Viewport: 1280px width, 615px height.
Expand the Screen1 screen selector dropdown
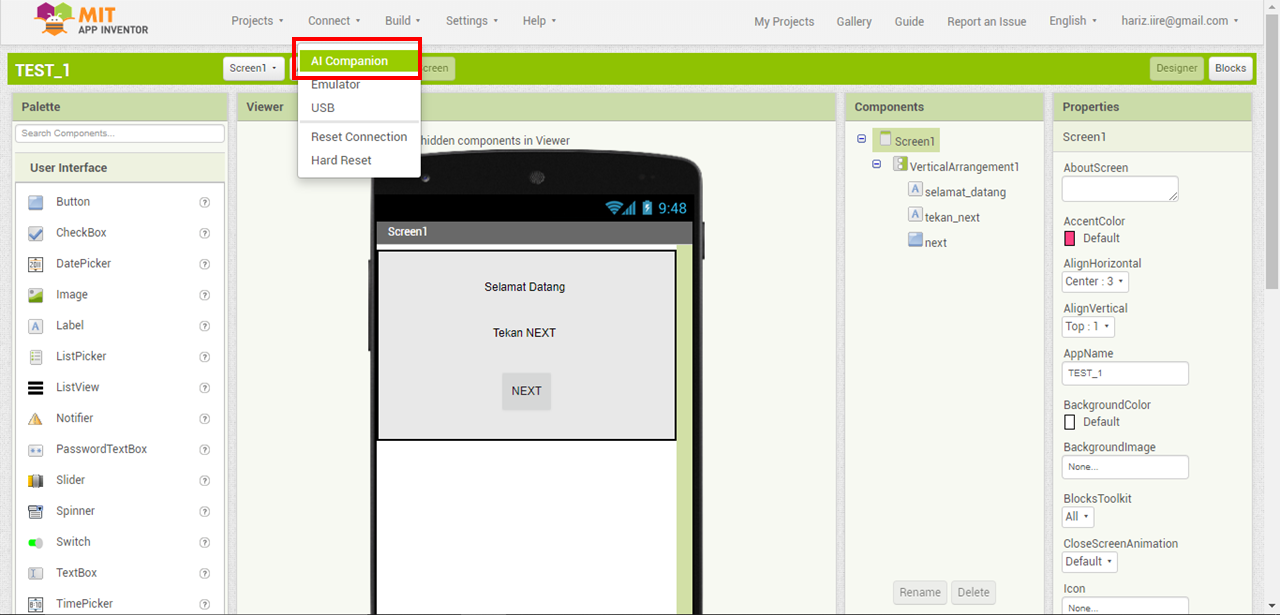click(x=253, y=68)
